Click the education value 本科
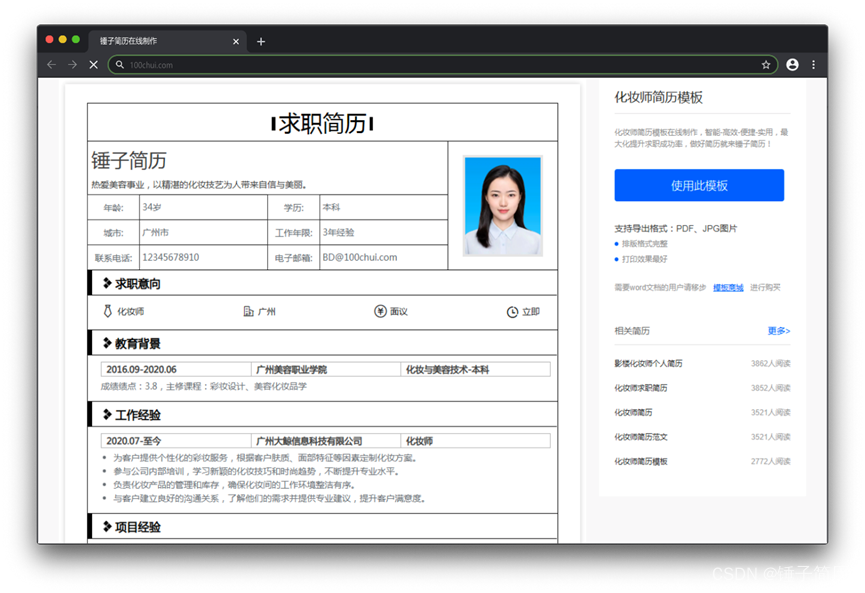The height and width of the screenshot is (593, 865). 331,207
